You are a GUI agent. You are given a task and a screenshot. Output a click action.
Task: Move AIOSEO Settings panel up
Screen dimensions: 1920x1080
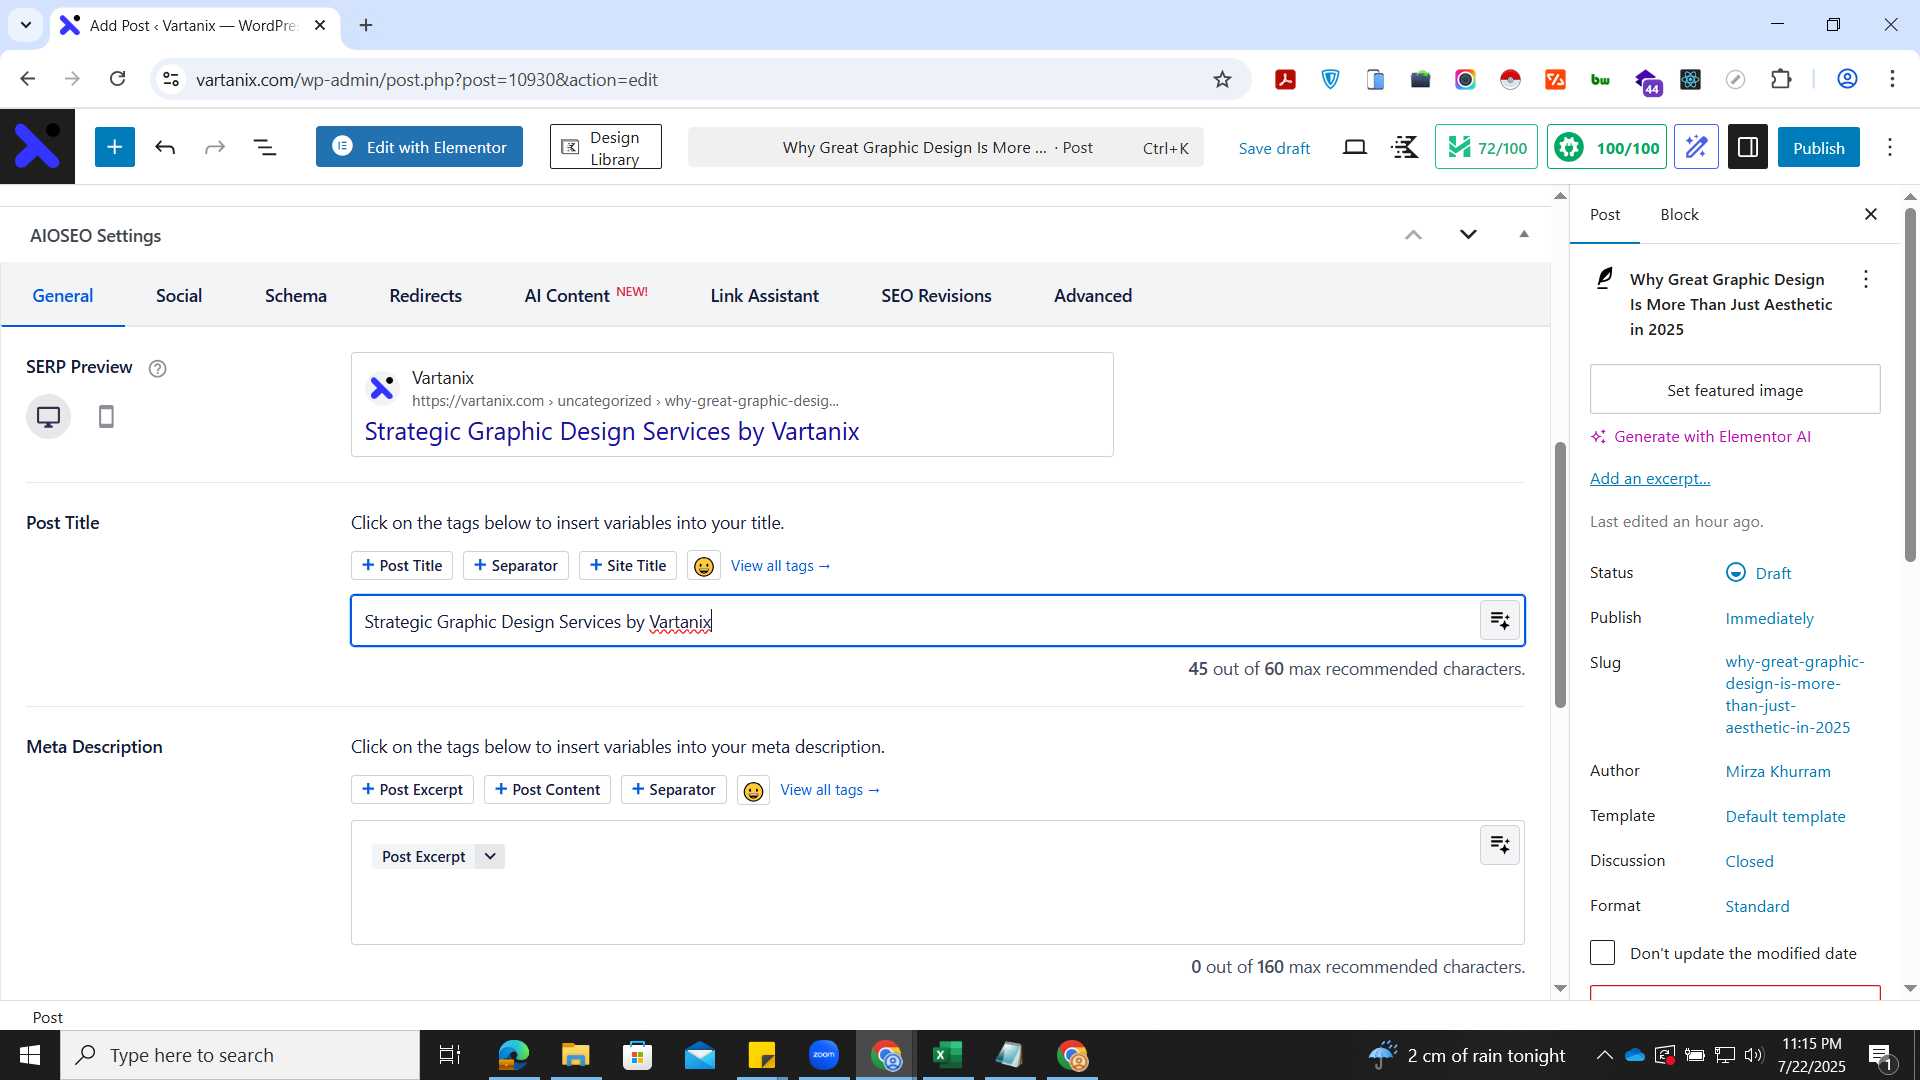coord(1413,235)
